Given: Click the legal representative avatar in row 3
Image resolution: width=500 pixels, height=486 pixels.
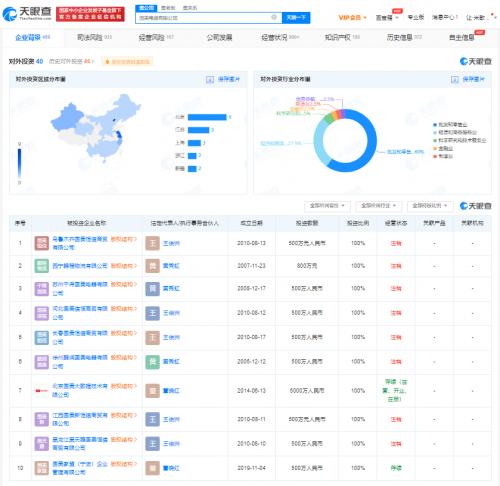Looking at the screenshot, I should pos(152,288).
